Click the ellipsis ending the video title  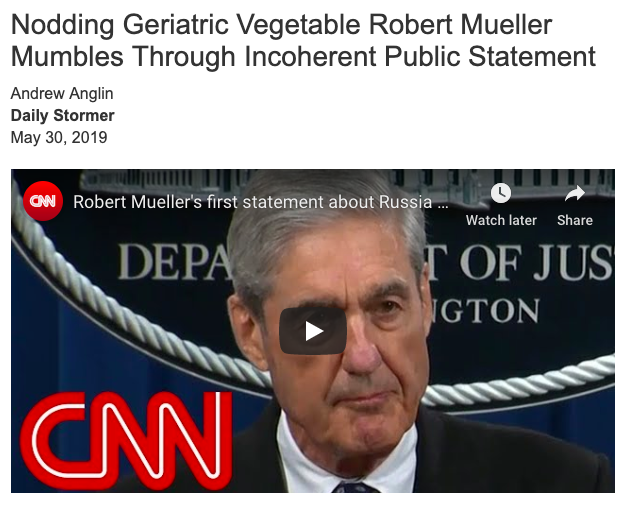click(443, 203)
